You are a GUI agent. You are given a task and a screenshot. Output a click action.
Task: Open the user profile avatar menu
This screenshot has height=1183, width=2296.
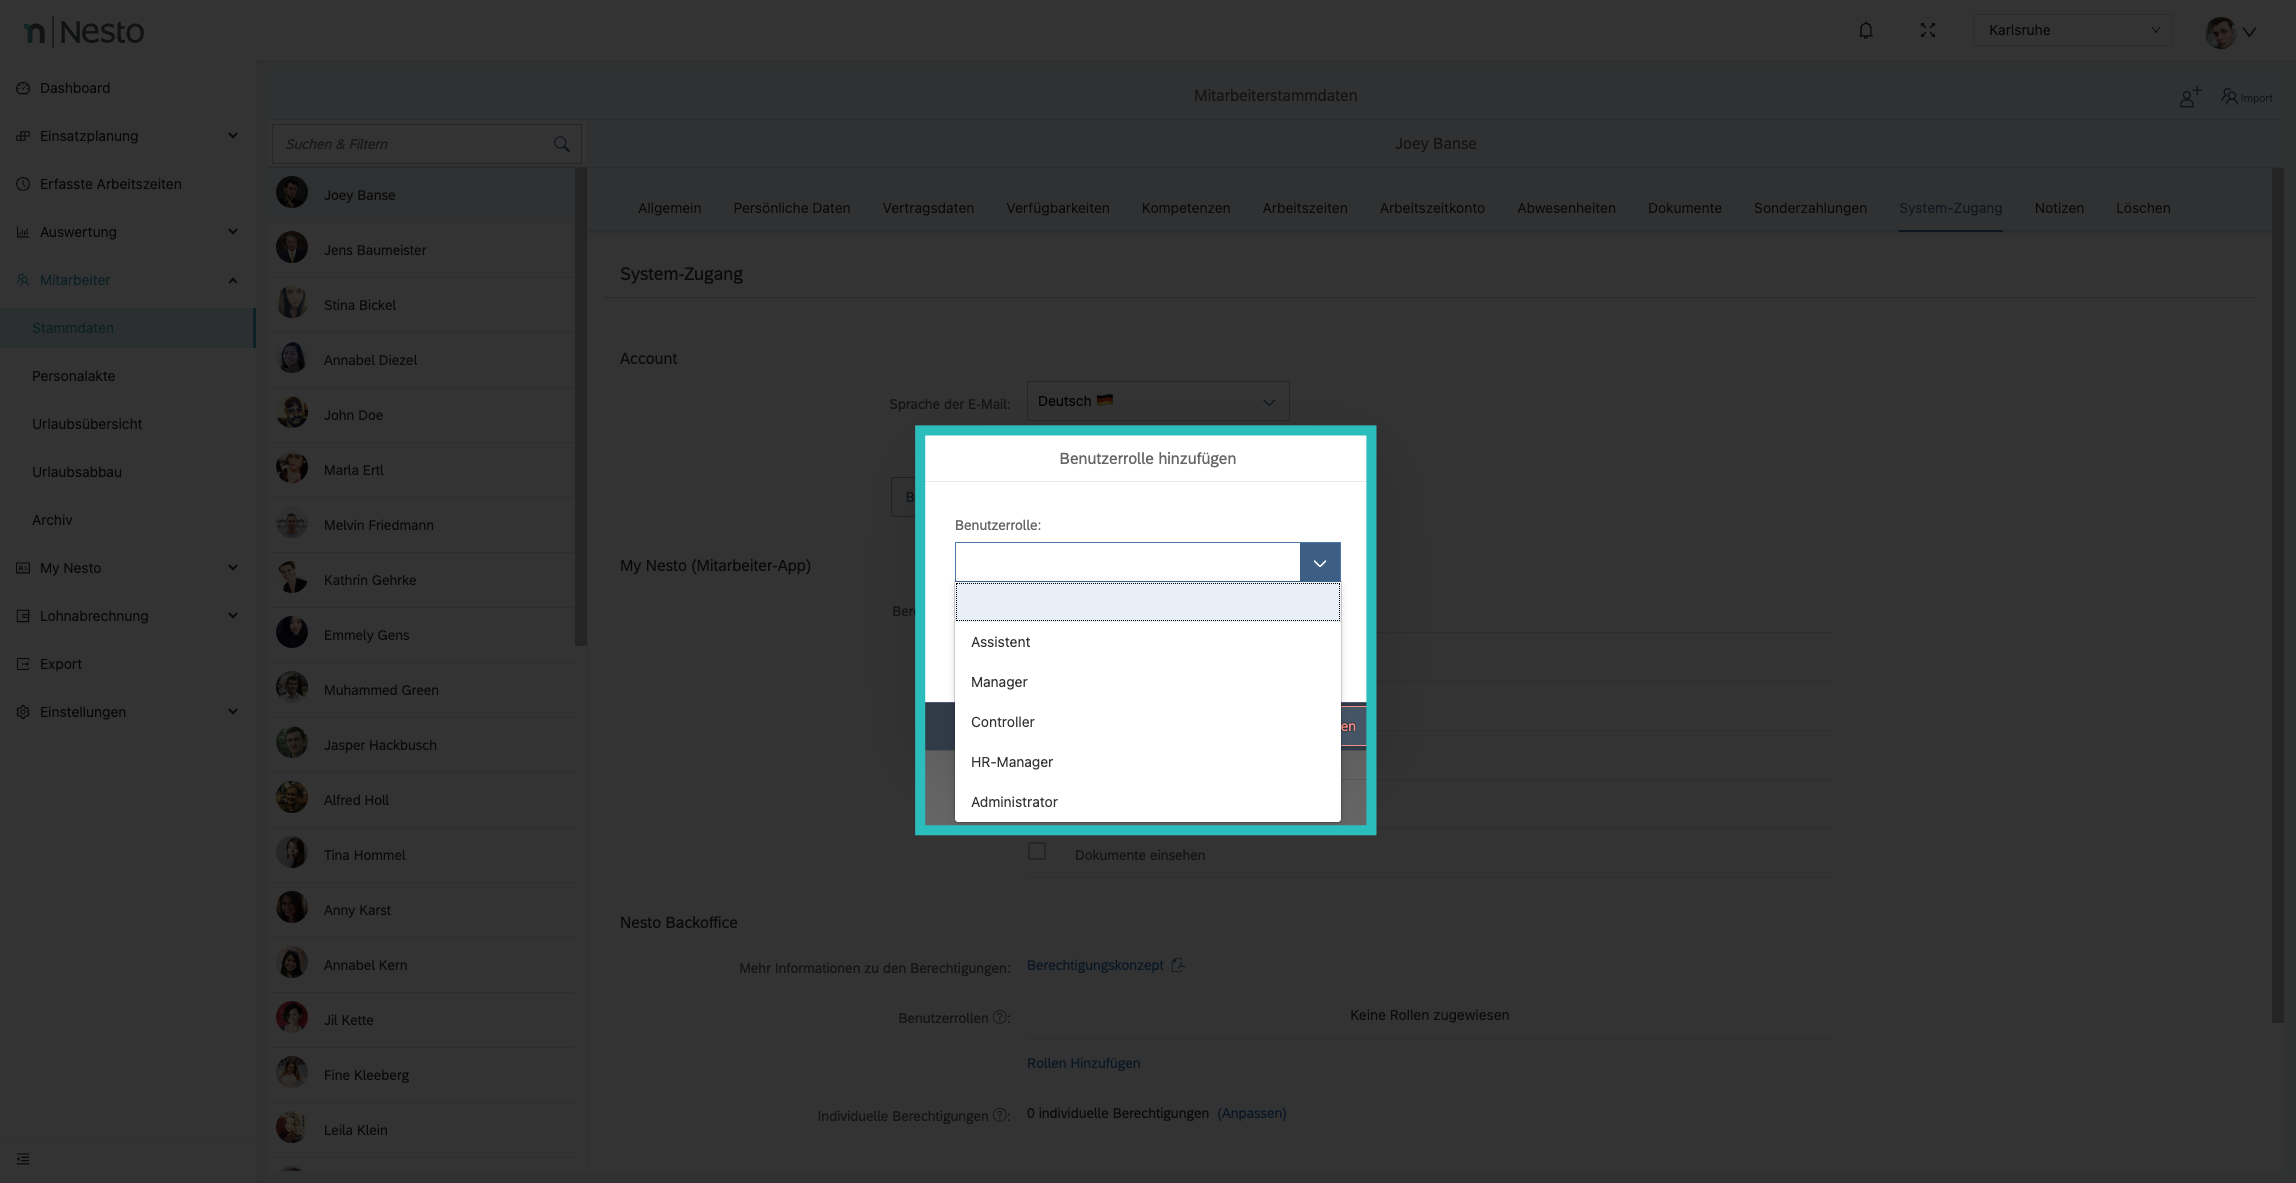point(2230,32)
